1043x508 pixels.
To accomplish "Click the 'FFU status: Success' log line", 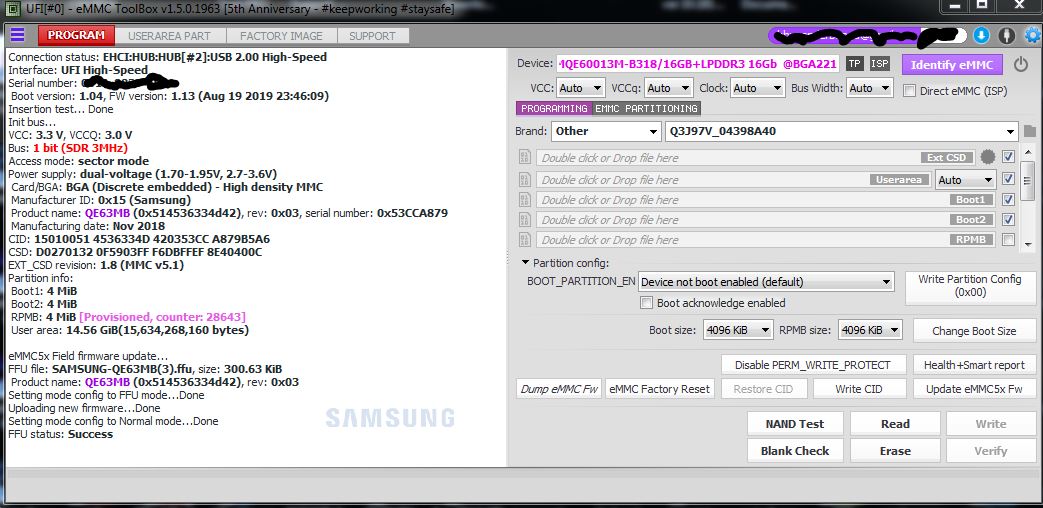I will click(61, 434).
